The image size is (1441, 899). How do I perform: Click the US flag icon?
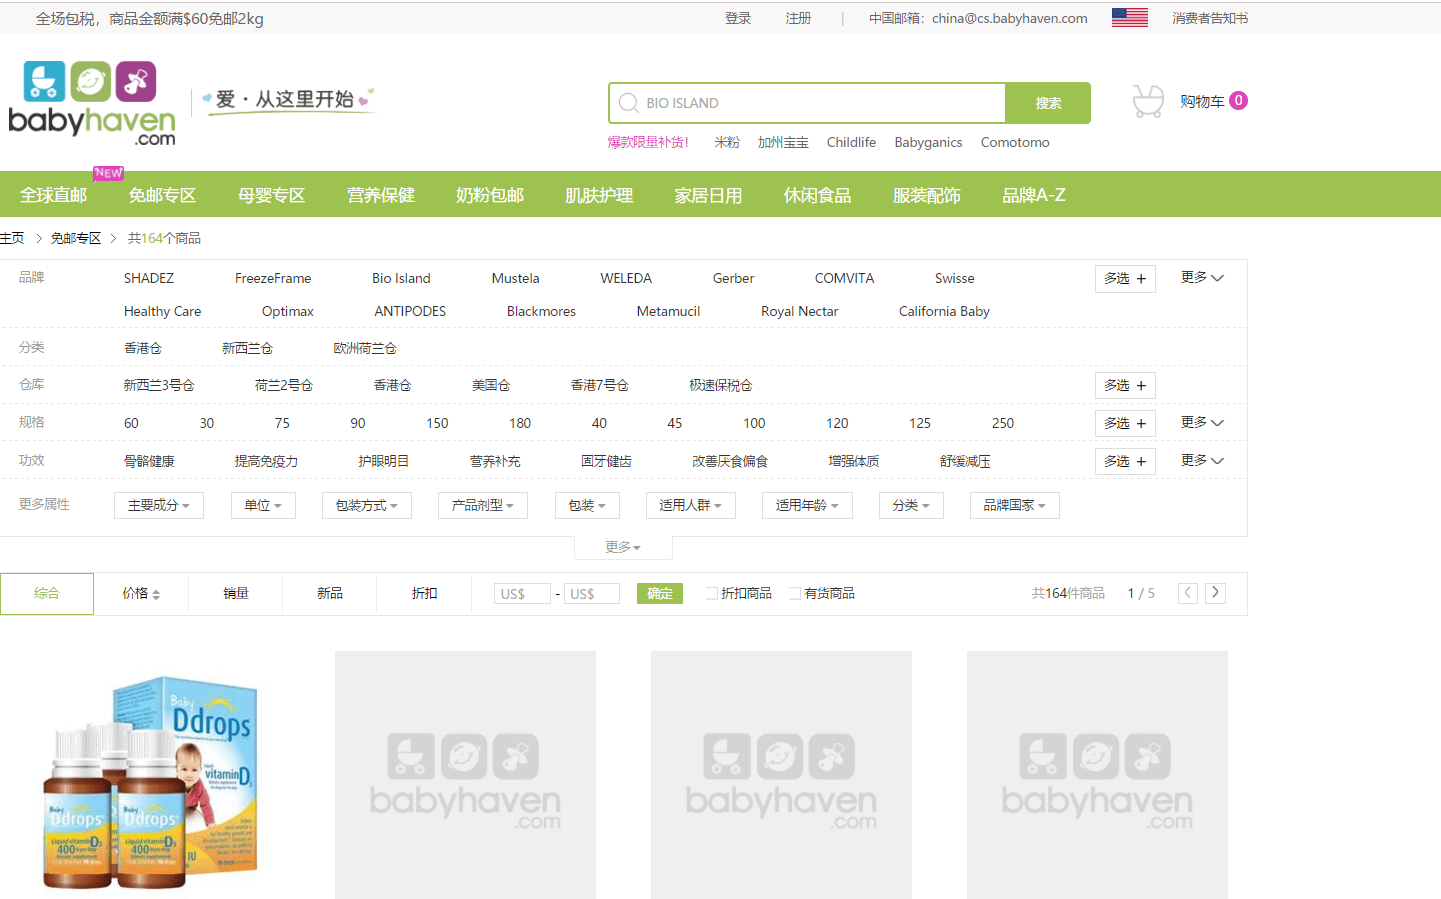(x=1129, y=18)
